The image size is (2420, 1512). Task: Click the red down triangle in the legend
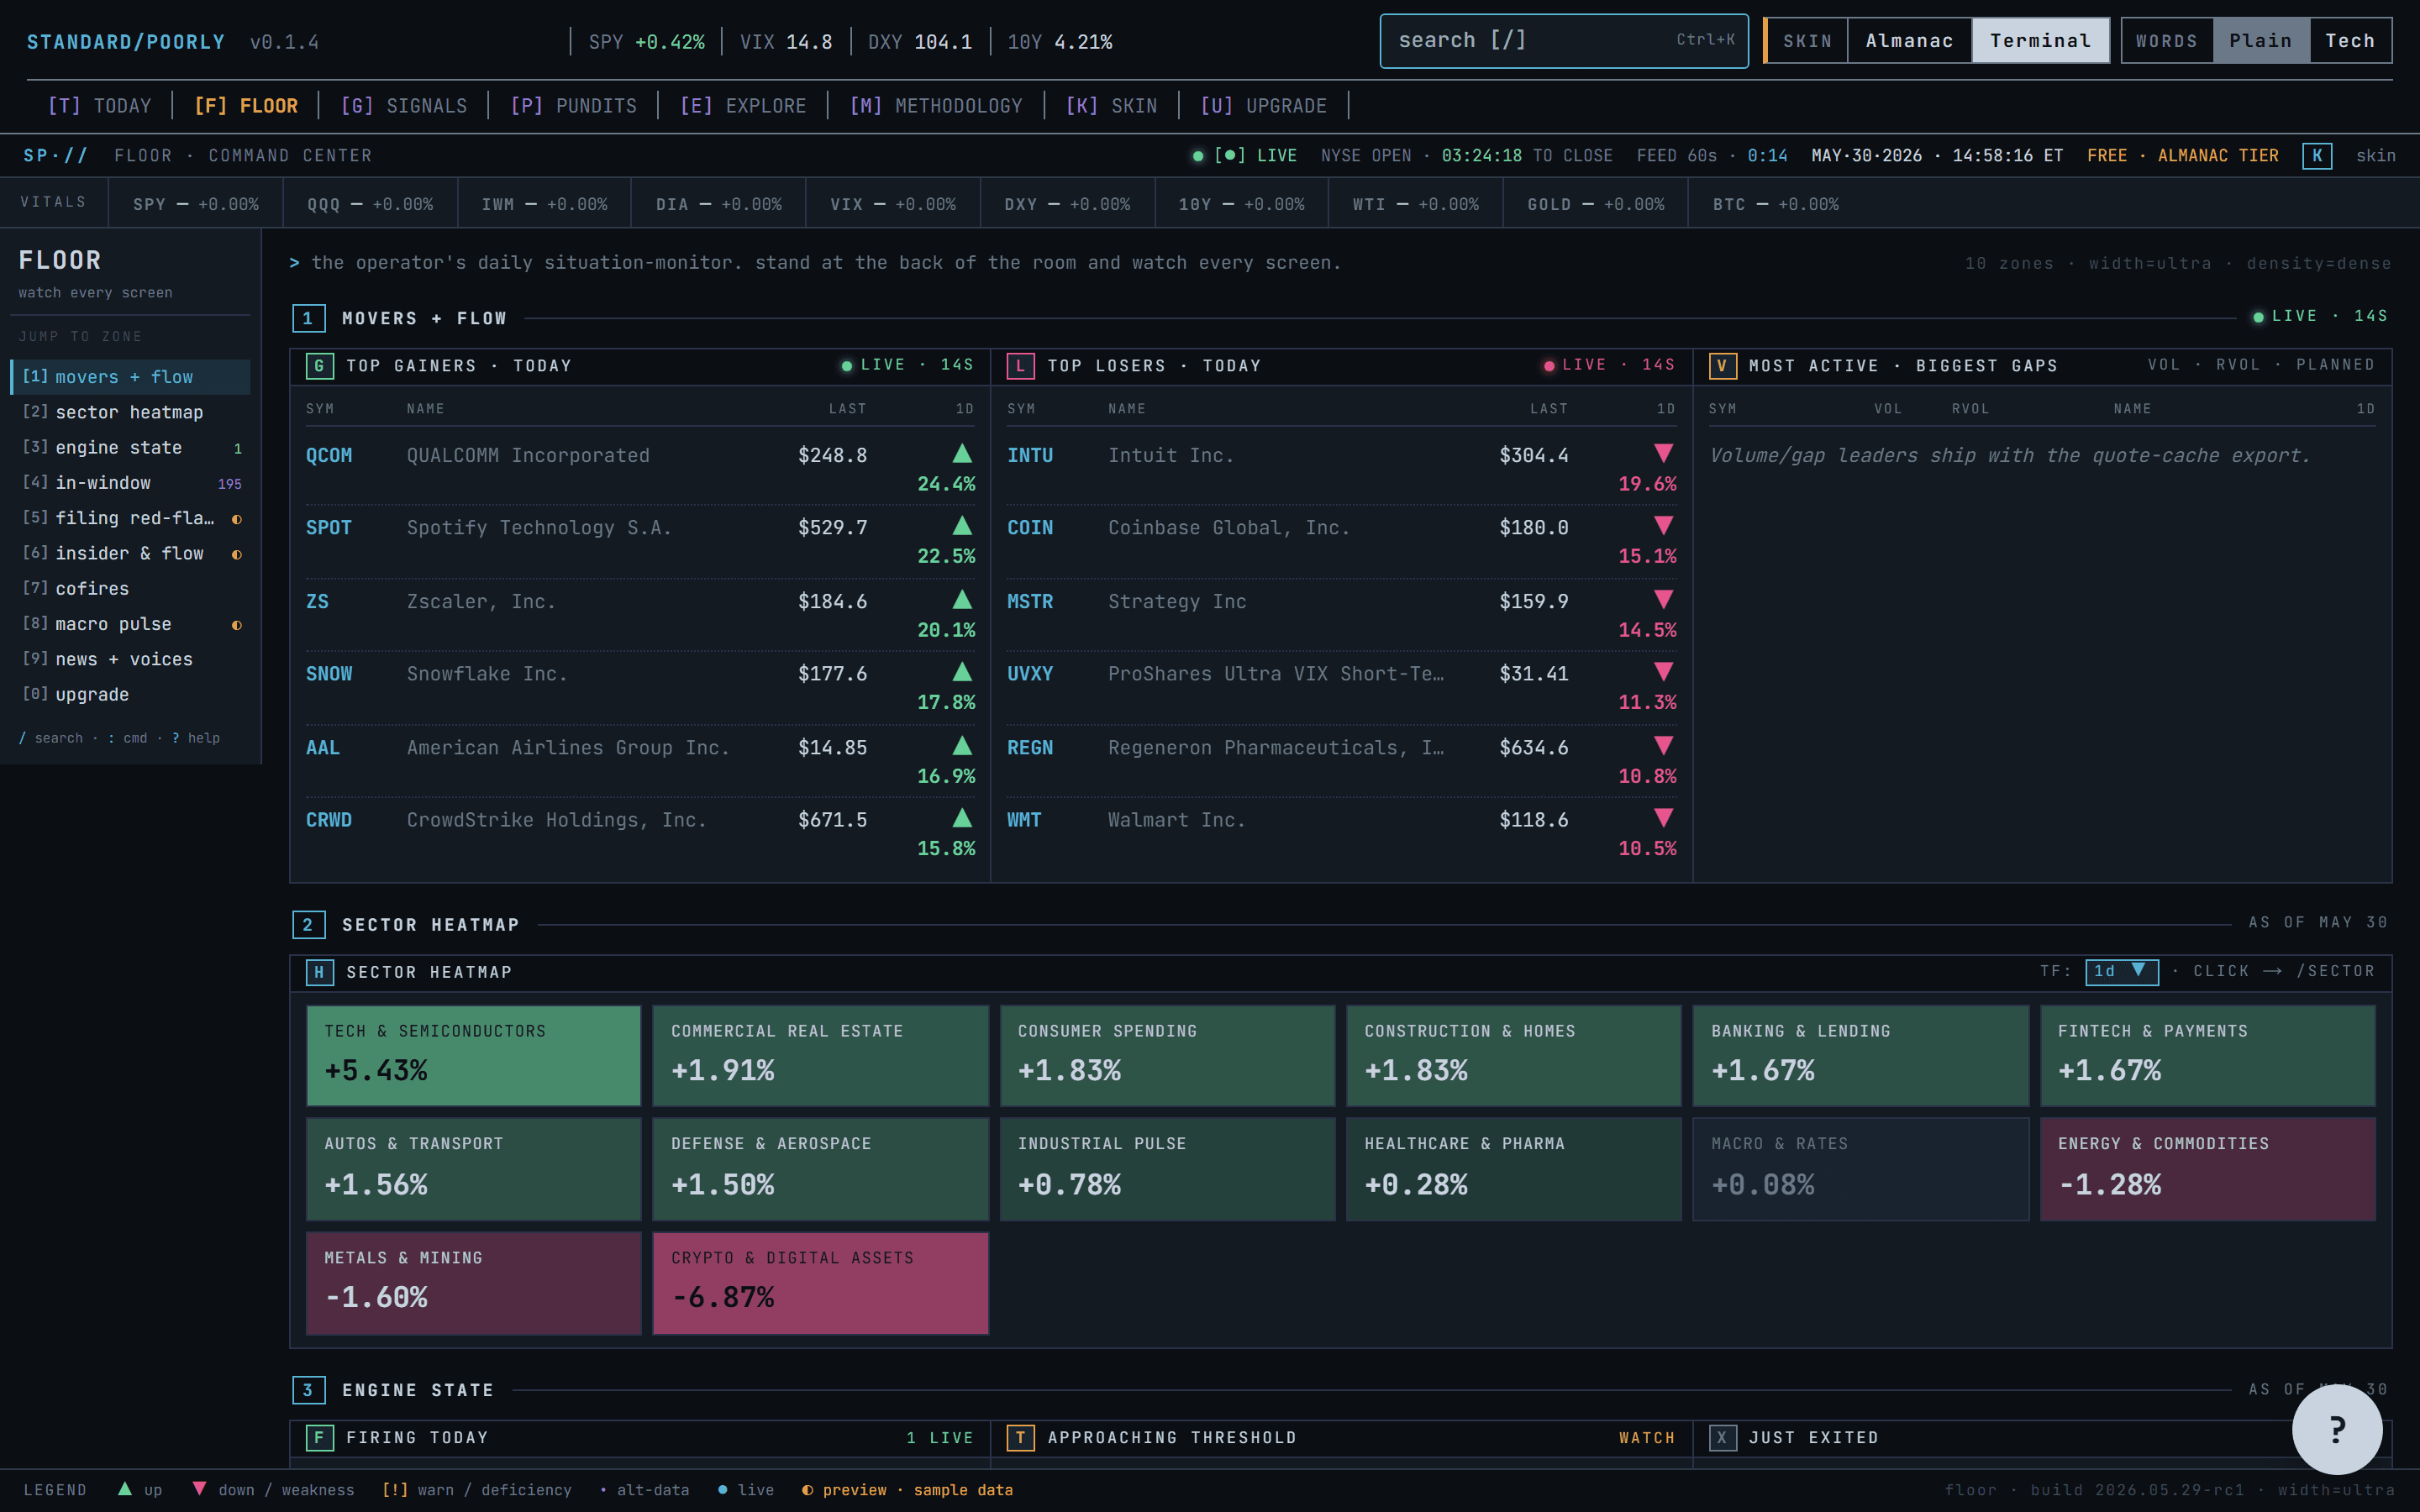pyautogui.click(x=199, y=1489)
